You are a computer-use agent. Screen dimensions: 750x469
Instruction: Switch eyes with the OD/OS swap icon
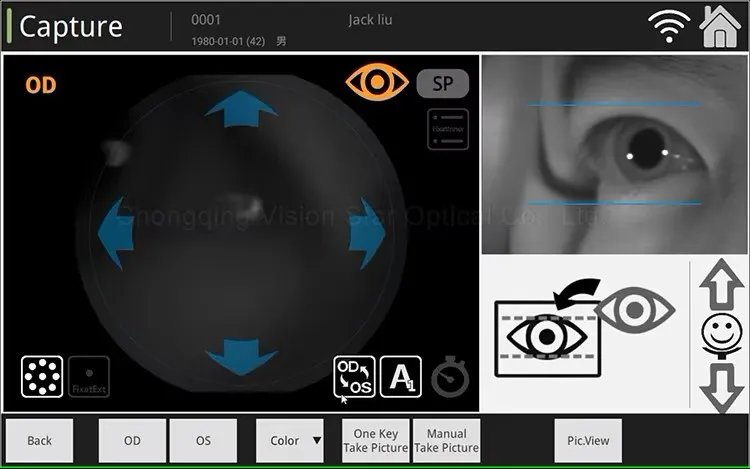pyautogui.click(x=354, y=377)
